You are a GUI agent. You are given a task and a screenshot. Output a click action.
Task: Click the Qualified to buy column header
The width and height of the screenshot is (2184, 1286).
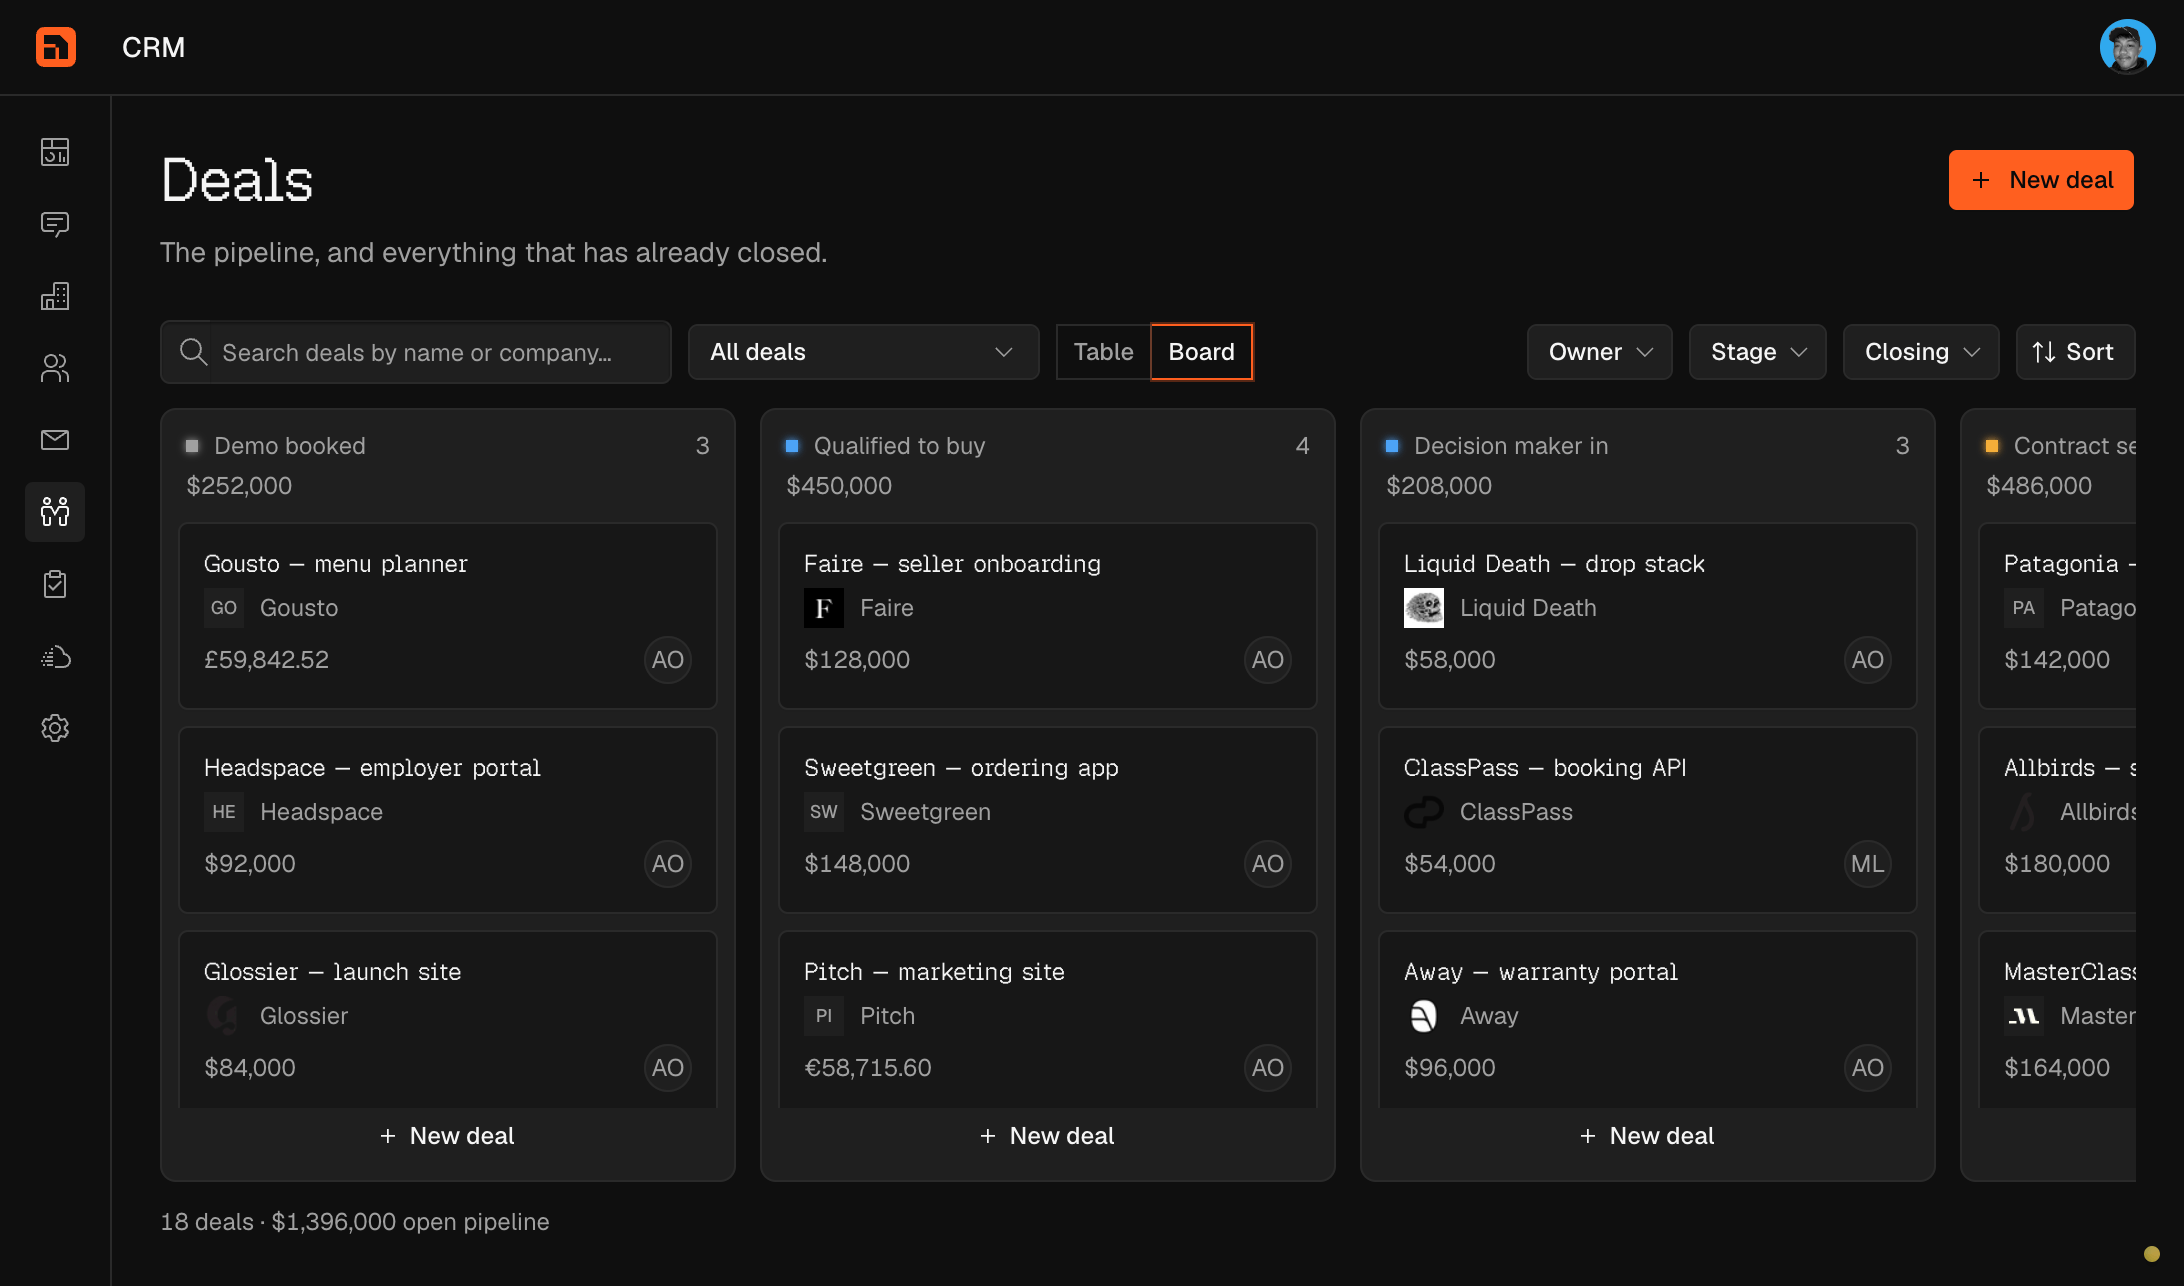[899, 446]
